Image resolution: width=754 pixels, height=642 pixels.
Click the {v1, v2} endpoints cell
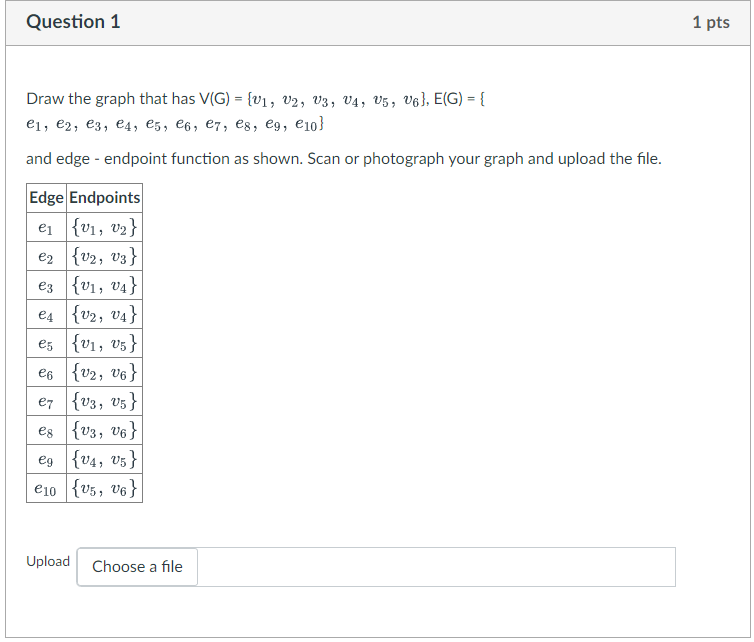tap(104, 227)
